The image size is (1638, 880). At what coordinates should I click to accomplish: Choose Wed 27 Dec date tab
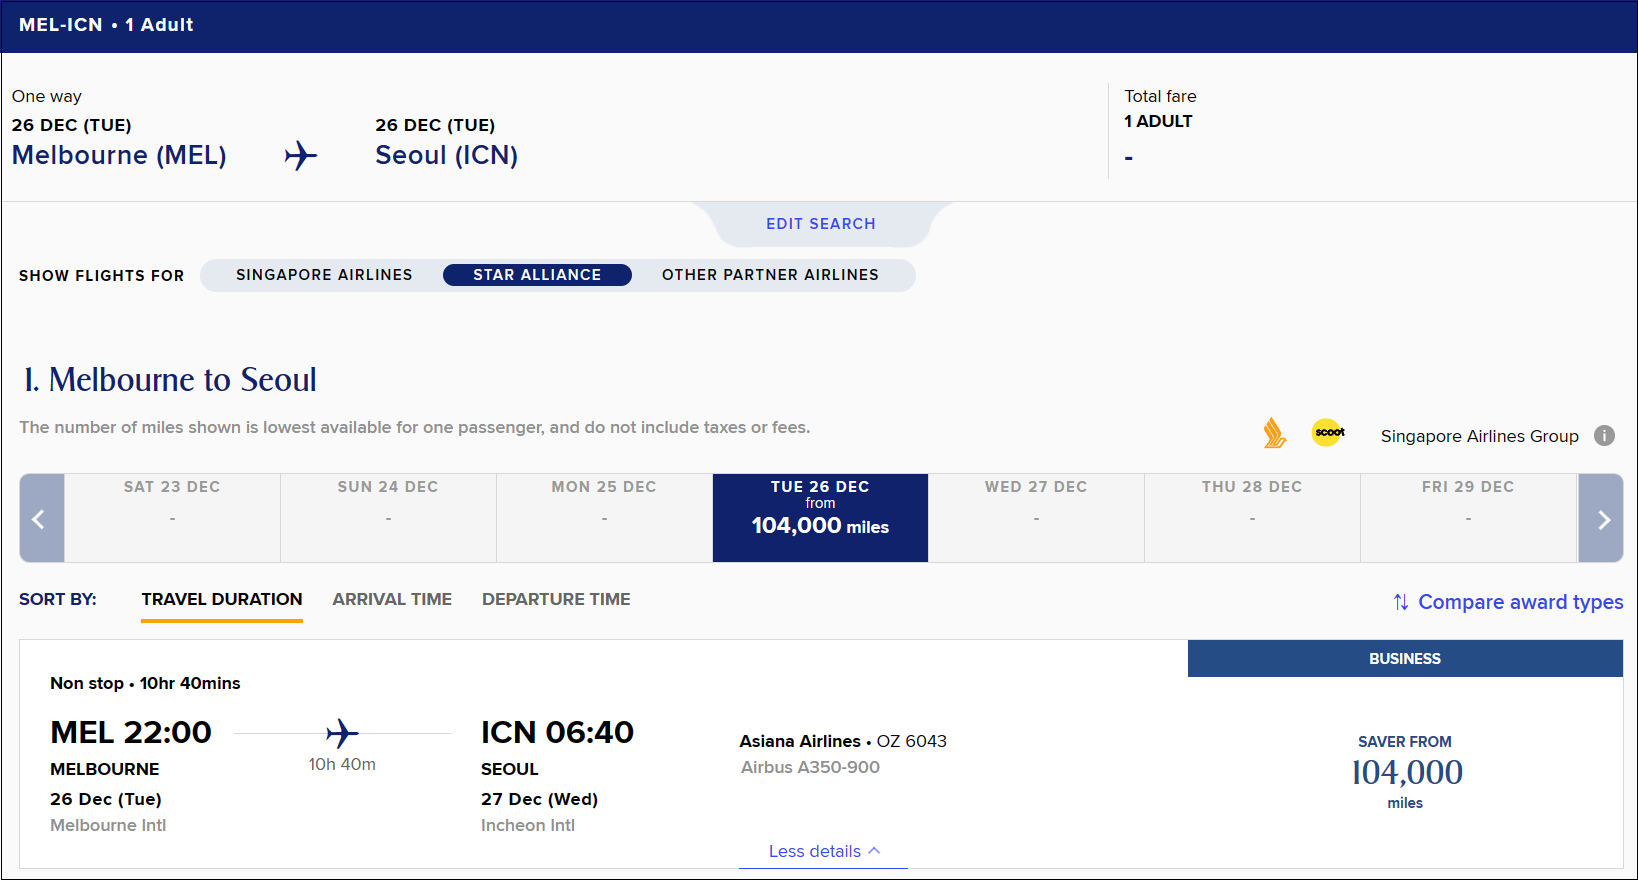point(1036,518)
